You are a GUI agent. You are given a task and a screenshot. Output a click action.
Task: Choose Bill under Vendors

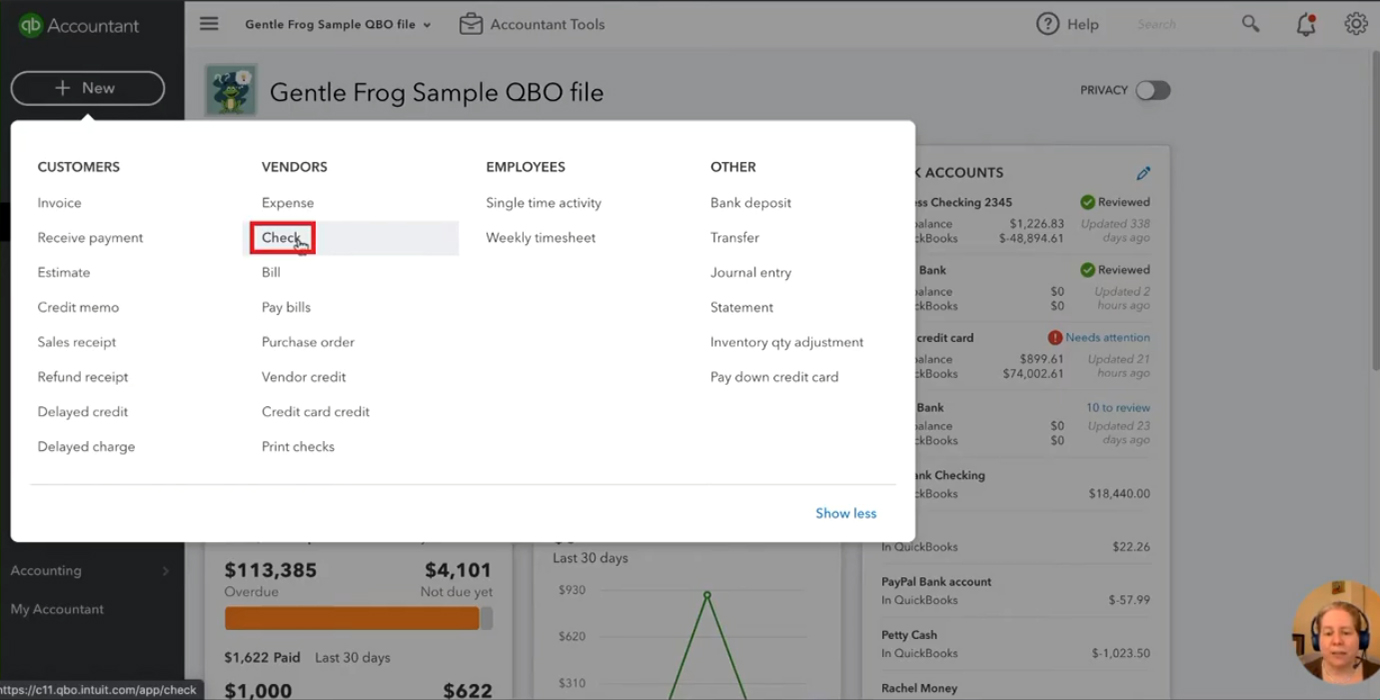[271, 273]
